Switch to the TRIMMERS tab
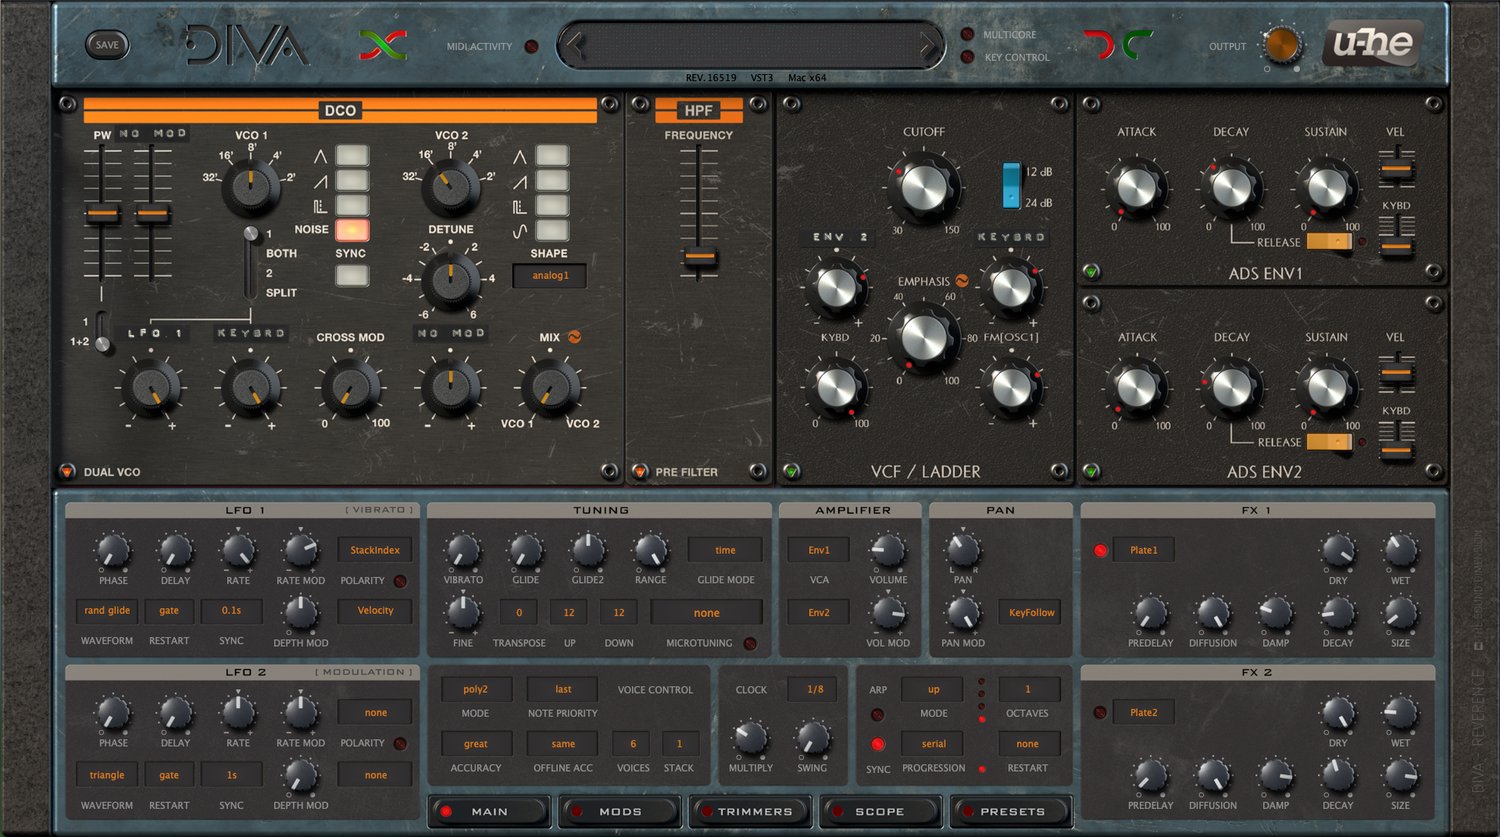The image size is (1500, 837). pos(752,811)
